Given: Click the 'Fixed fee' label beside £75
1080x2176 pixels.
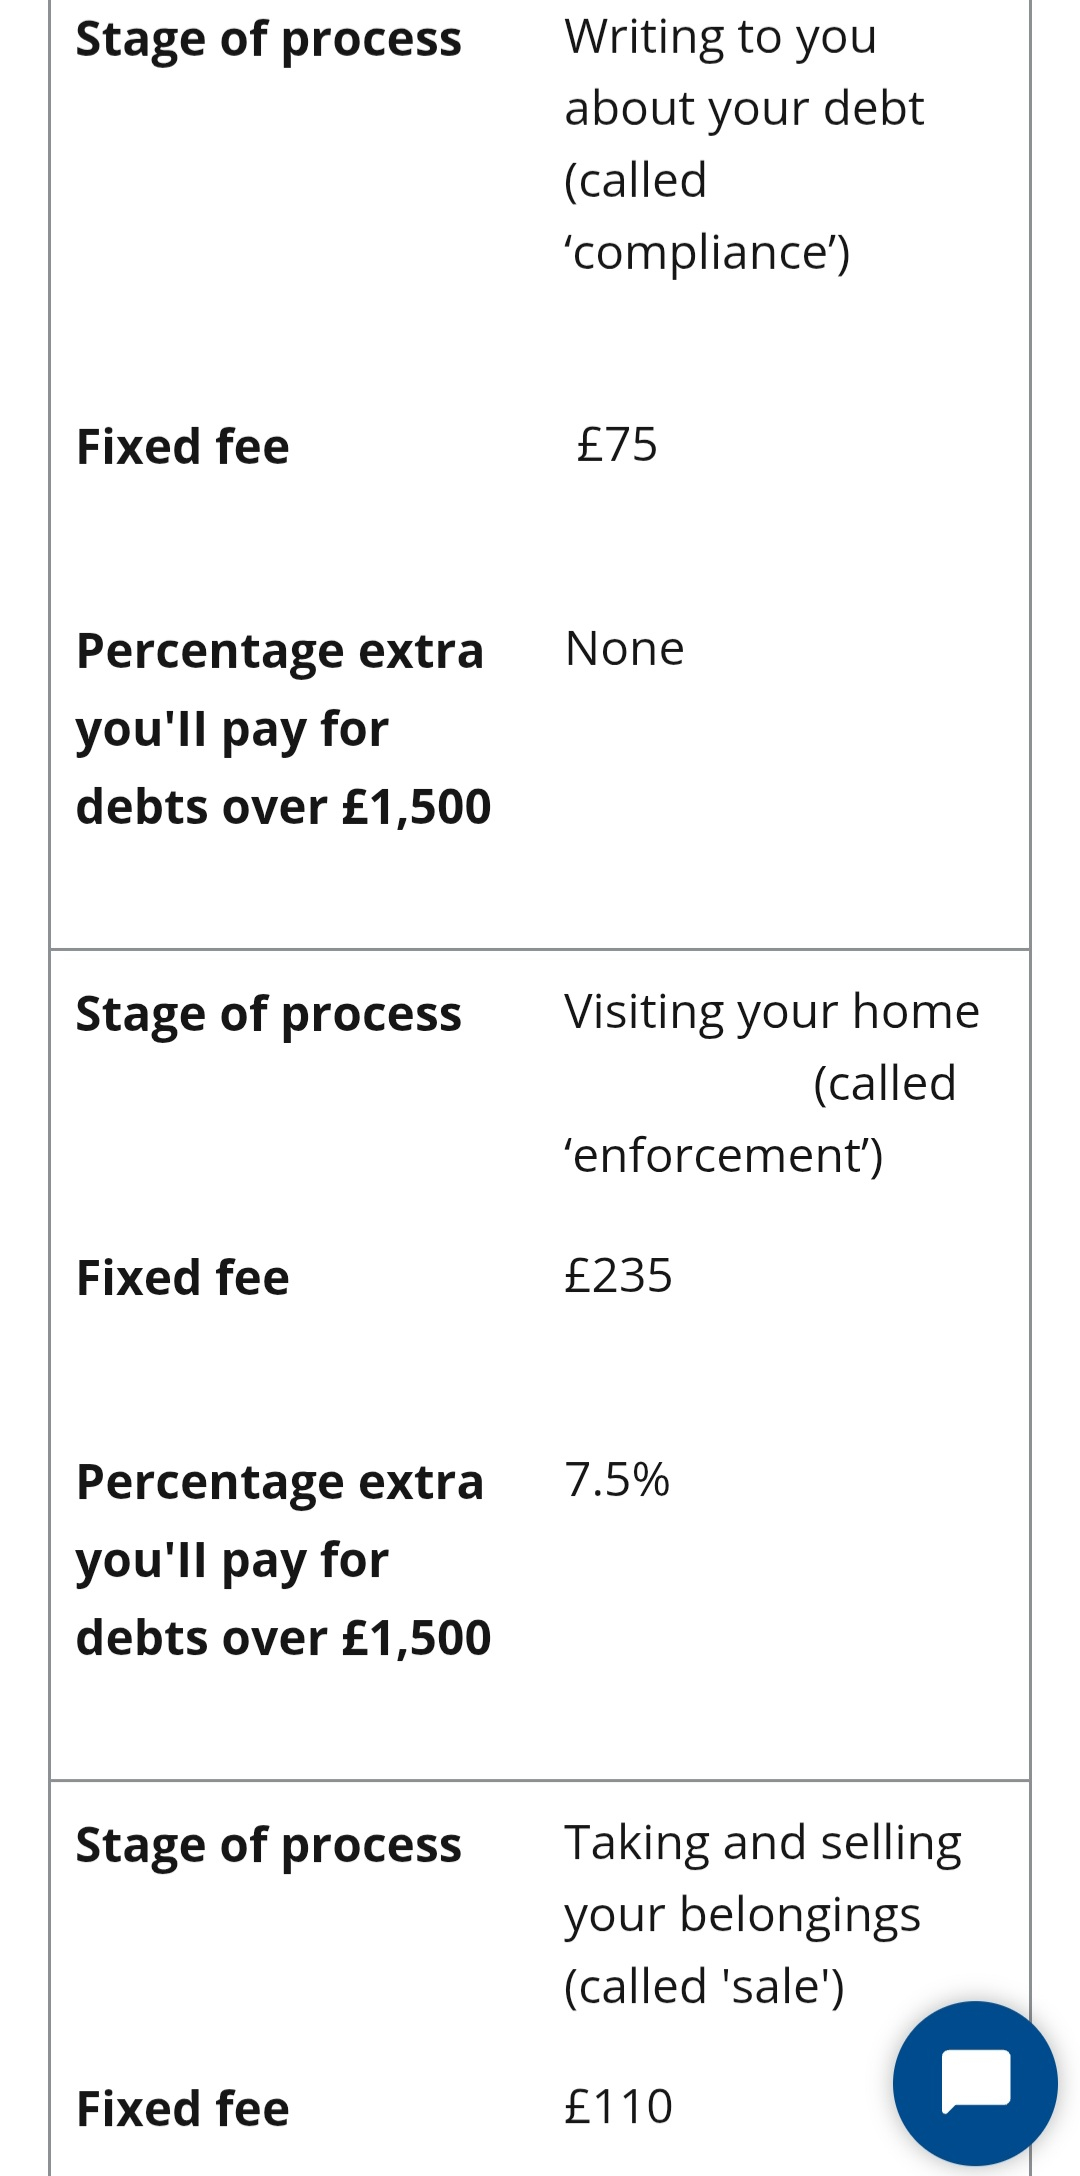Looking at the screenshot, I should click(x=183, y=446).
